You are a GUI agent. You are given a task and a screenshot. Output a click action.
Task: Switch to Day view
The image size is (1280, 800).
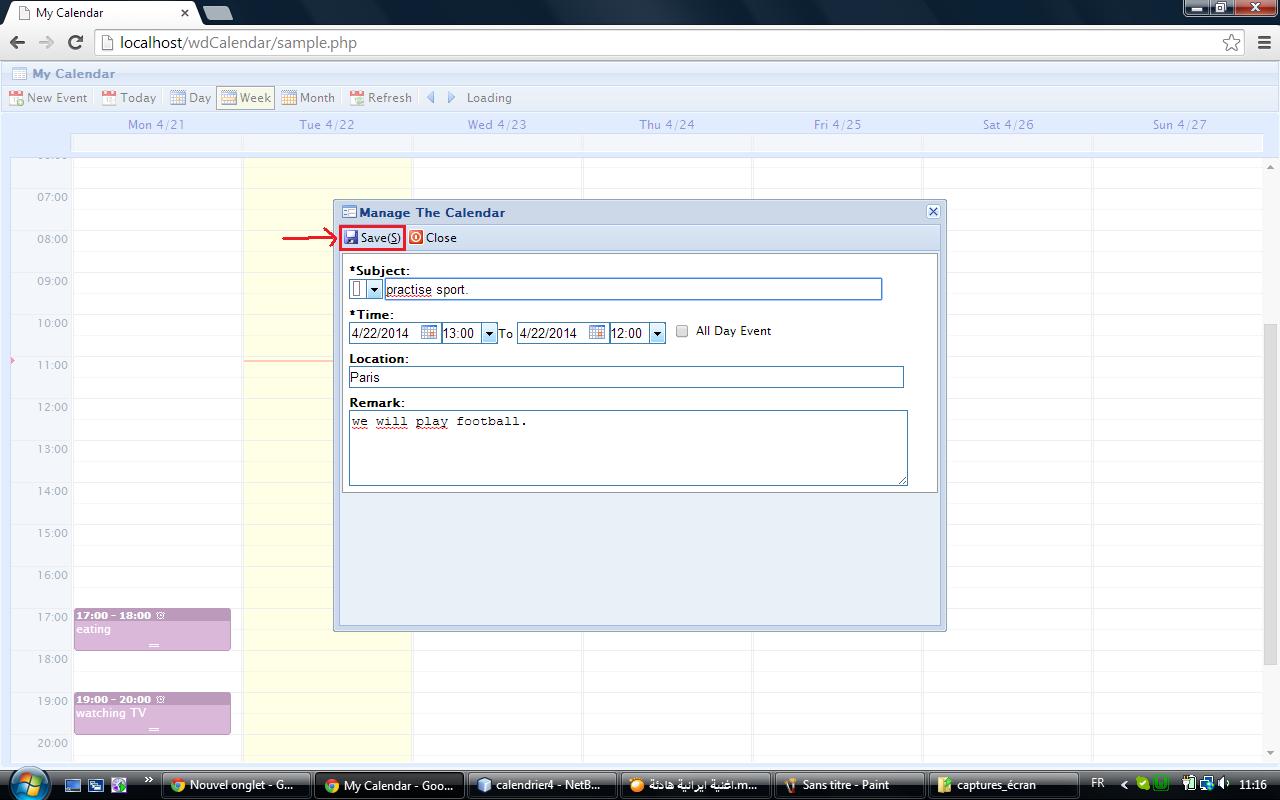click(190, 98)
